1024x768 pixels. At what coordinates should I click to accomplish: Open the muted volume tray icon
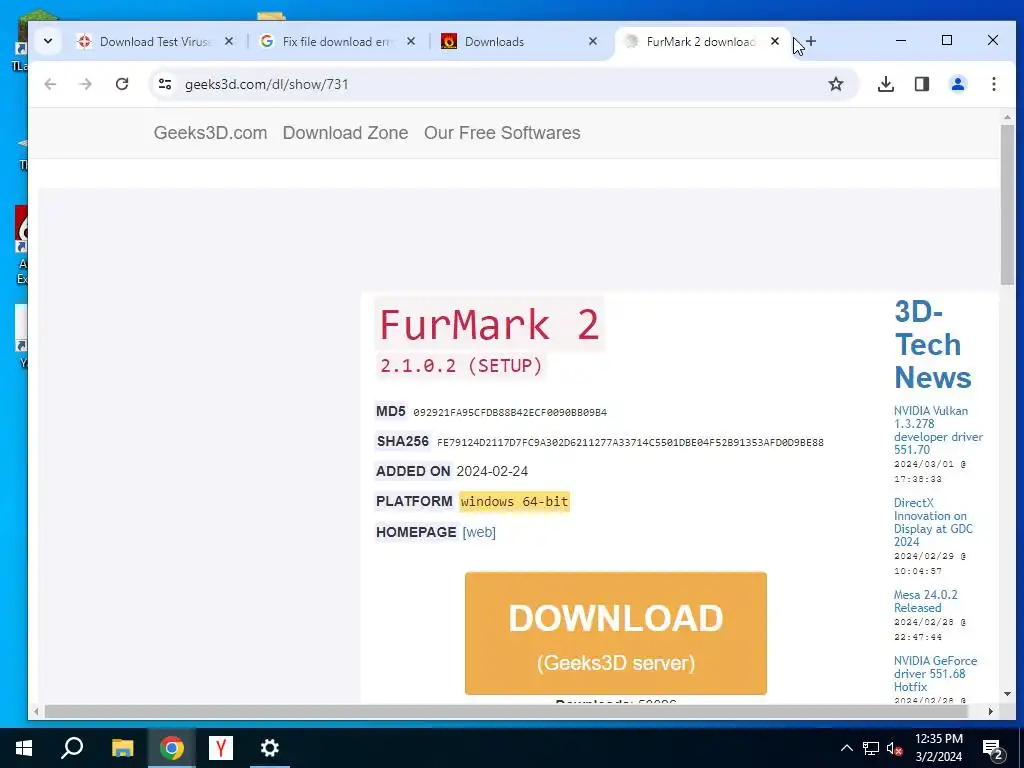tap(895, 748)
